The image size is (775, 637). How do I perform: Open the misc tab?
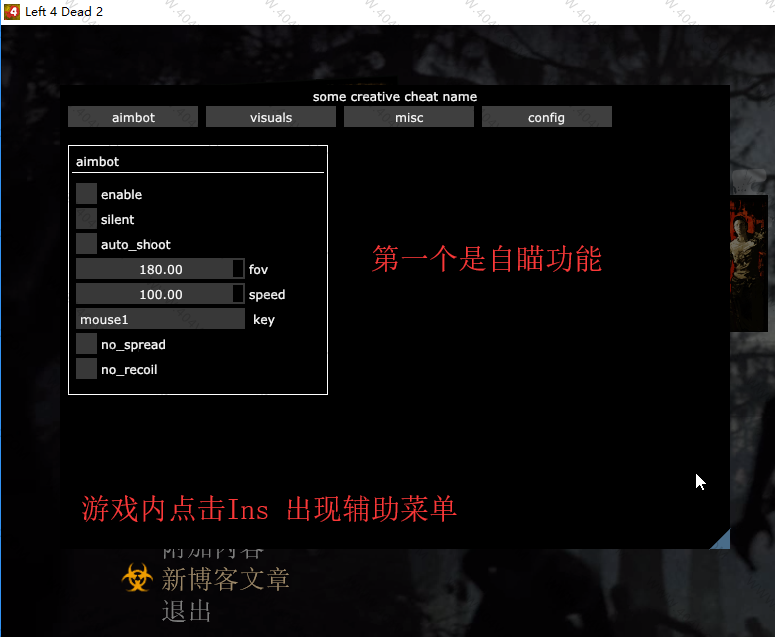[x=409, y=117]
